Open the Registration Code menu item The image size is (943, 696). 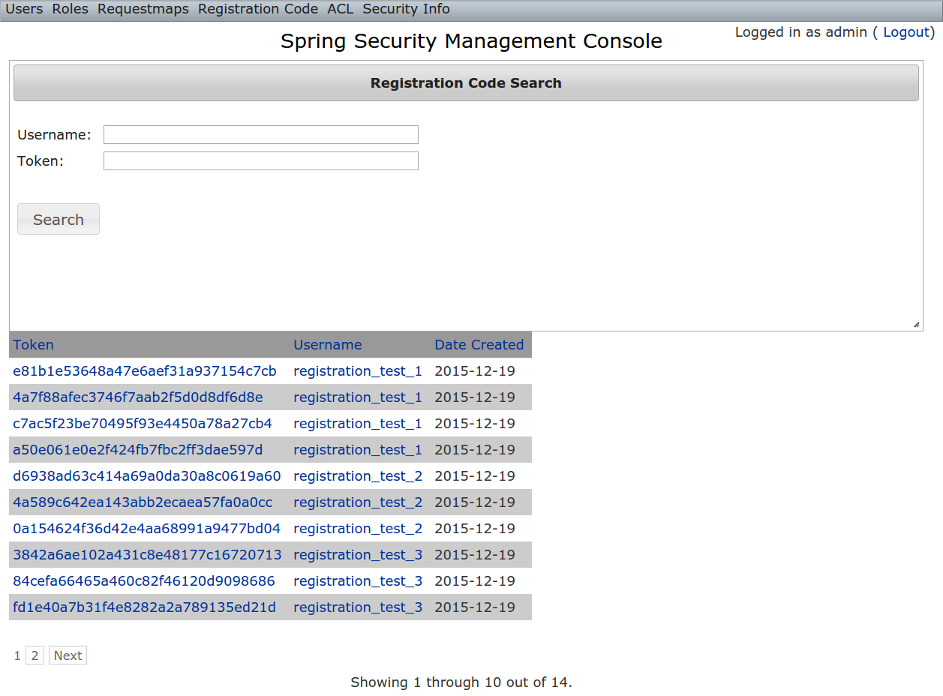click(x=258, y=9)
